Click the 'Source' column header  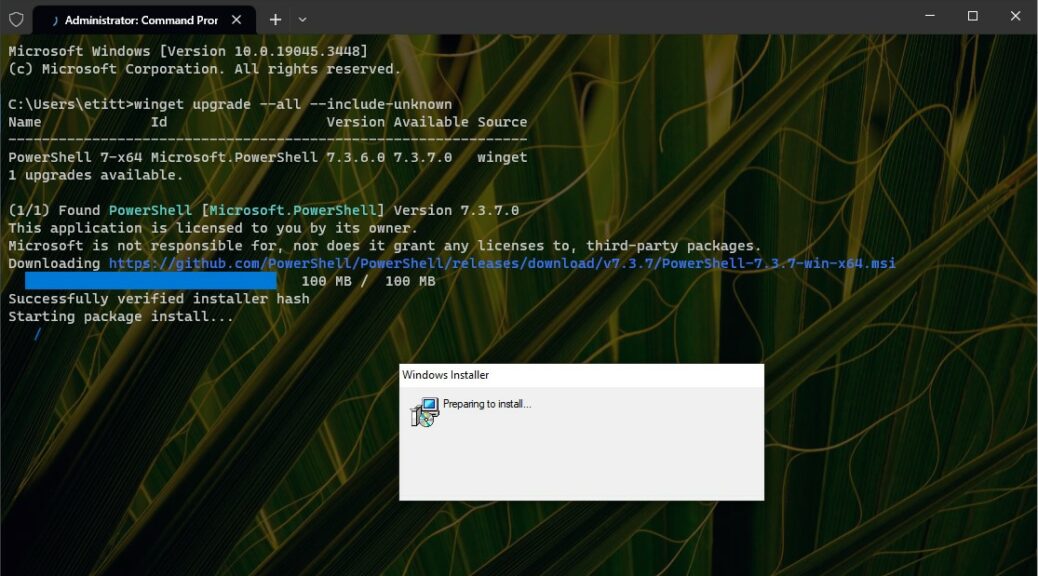tap(502, 122)
